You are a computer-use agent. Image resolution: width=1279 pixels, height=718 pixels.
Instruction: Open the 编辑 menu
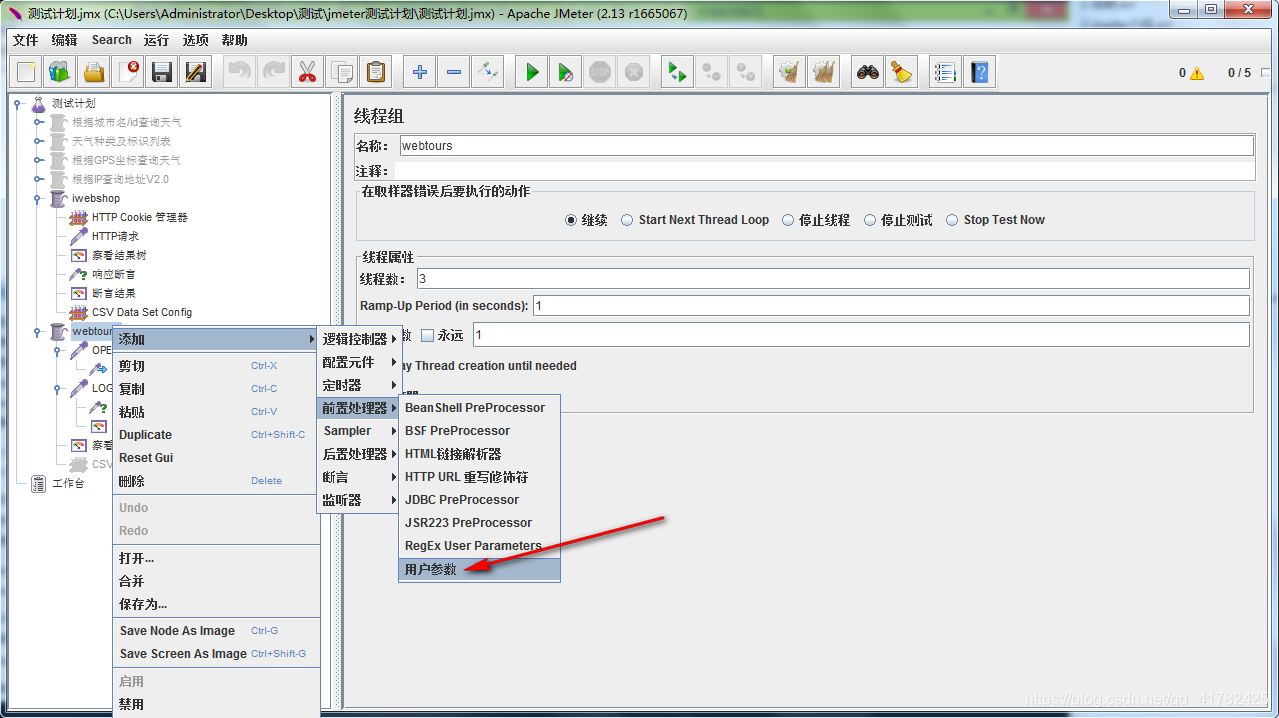click(64, 40)
